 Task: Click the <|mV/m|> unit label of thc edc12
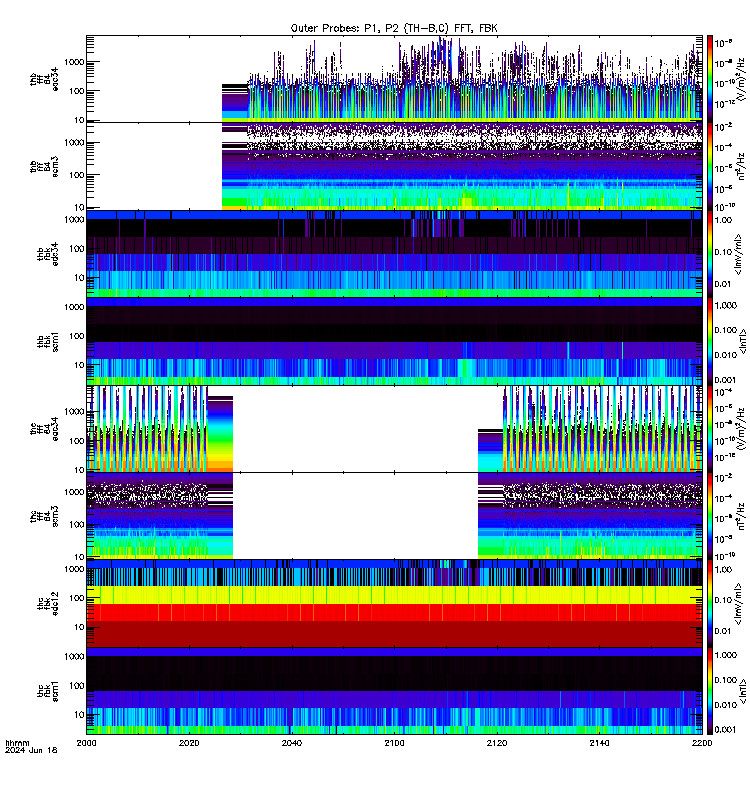click(x=738, y=604)
